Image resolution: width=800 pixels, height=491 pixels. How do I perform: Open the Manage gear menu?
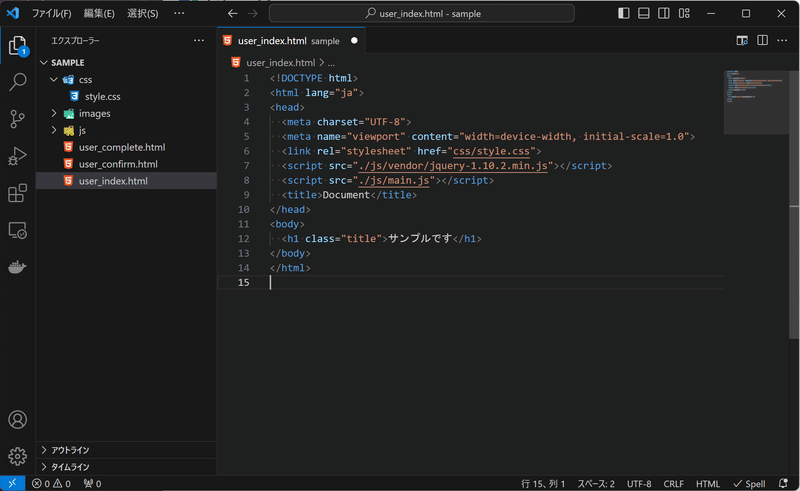[x=18, y=456]
